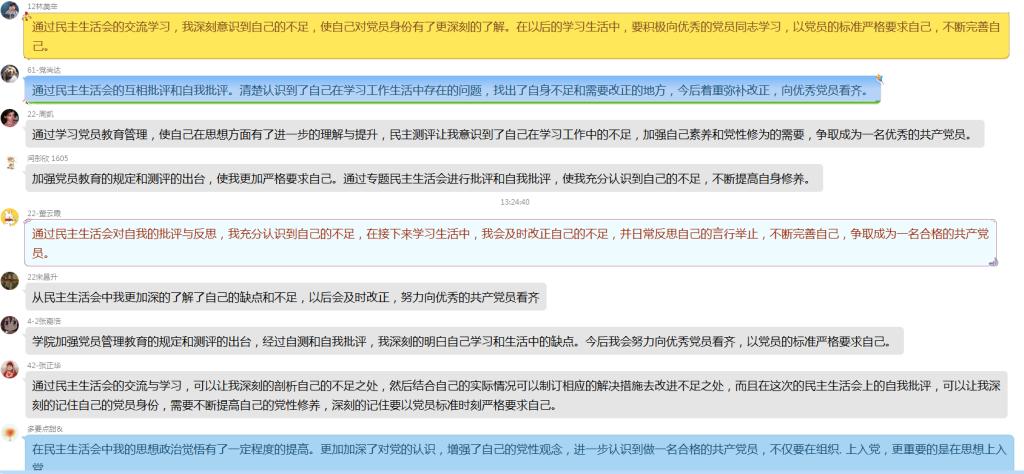Click the bottom blue bubble about 思想政治觉悟

[x=518, y=454]
